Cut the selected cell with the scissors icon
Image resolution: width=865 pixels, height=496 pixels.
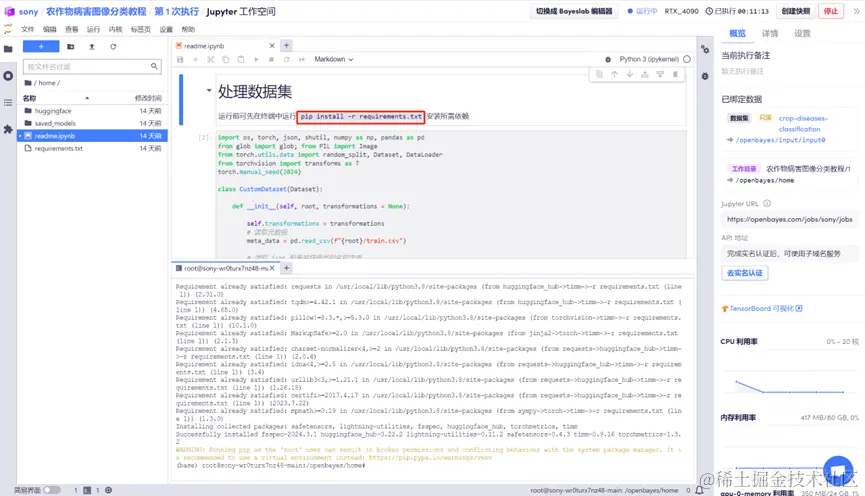point(210,59)
